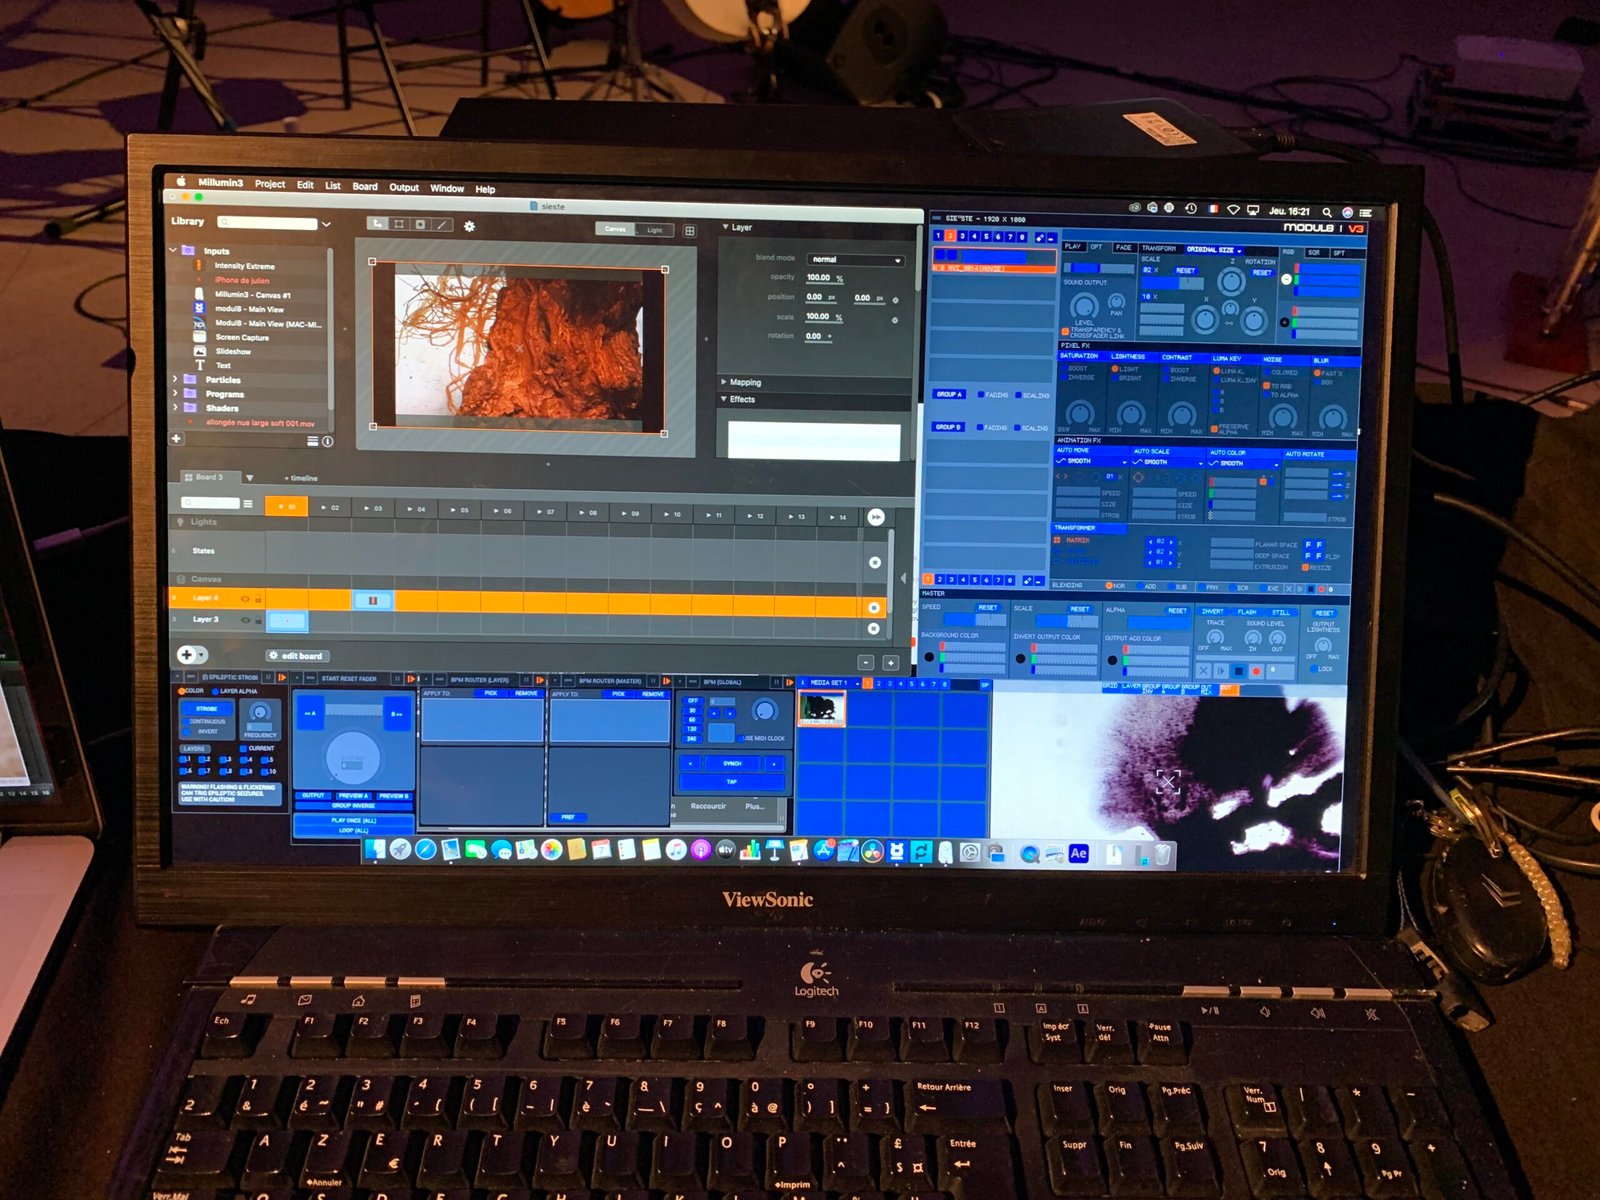This screenshot has width=1600, height=1200.
Task: Select the rectangle selection tool in canvas toolbar
Action: (399, 225)
